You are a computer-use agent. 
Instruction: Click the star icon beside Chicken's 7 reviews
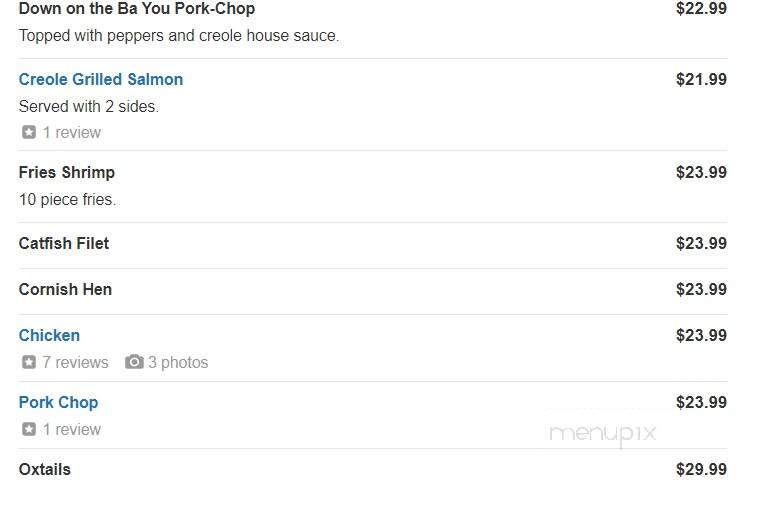(29, 362)
